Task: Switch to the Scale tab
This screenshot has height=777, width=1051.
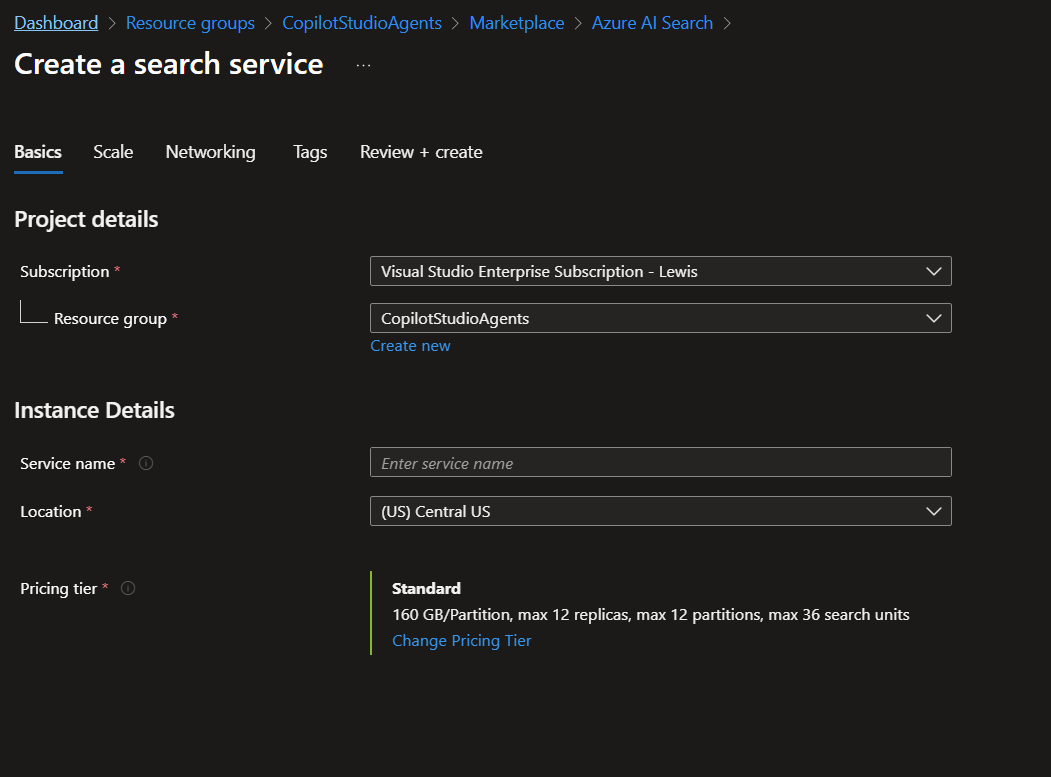Action: tap(112, 152)
